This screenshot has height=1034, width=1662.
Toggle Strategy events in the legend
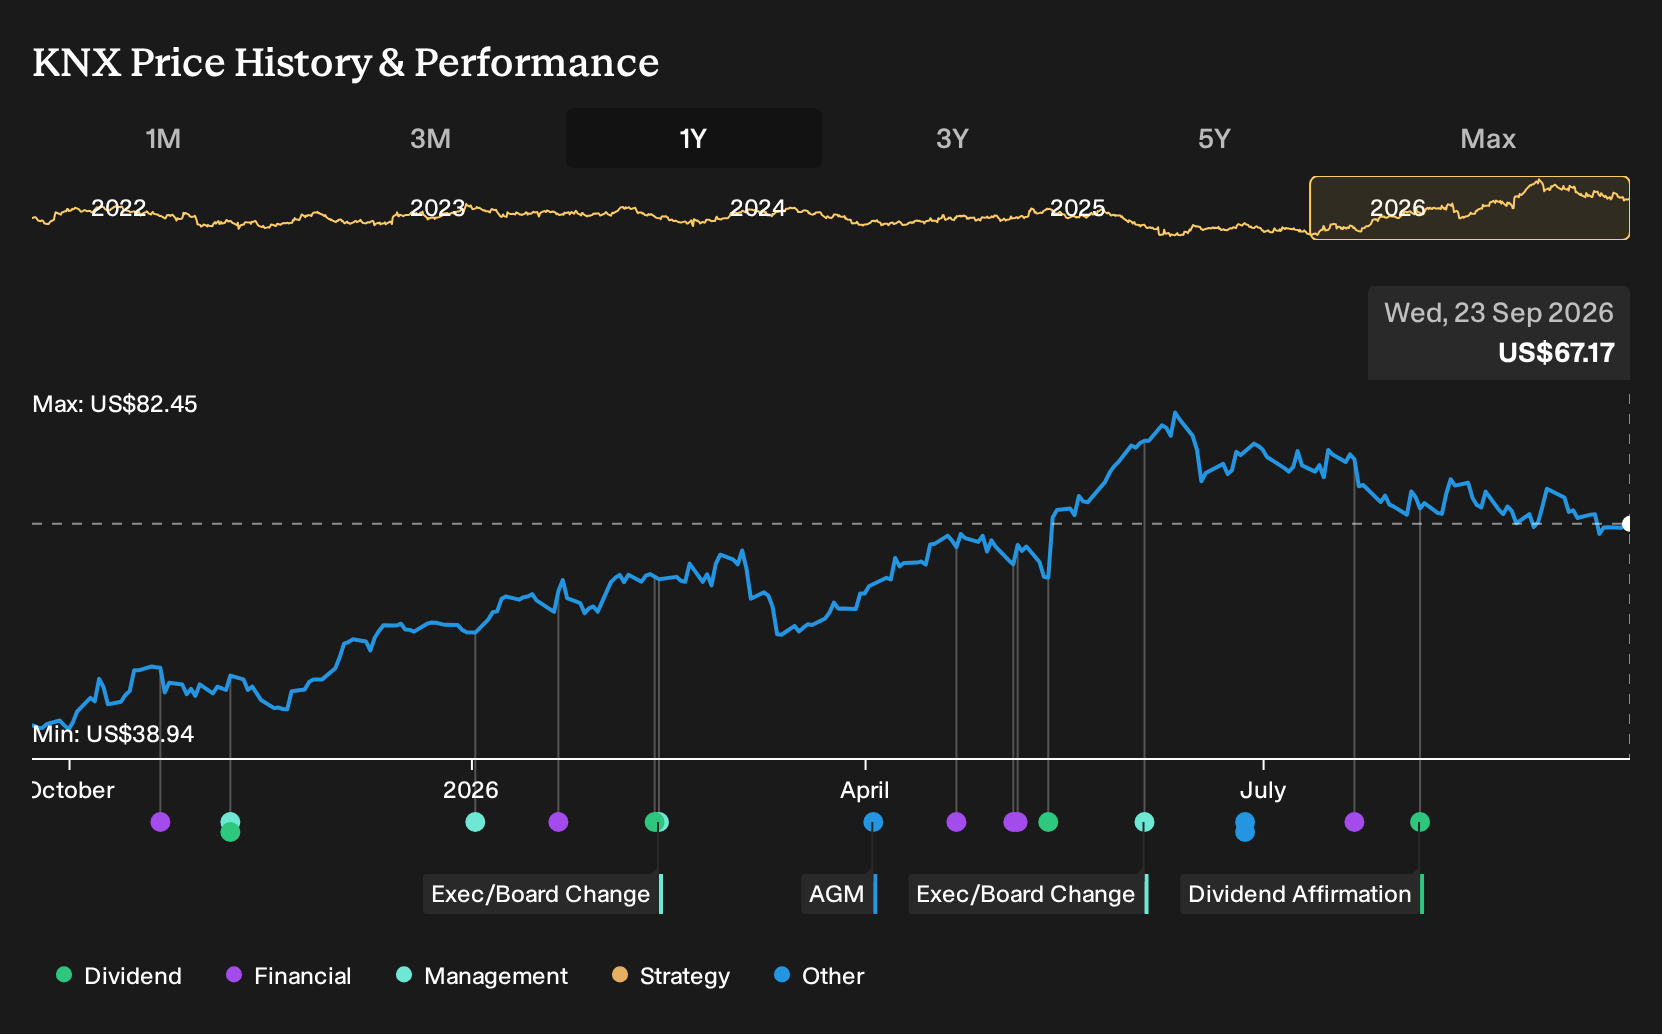tap(671, 976)
